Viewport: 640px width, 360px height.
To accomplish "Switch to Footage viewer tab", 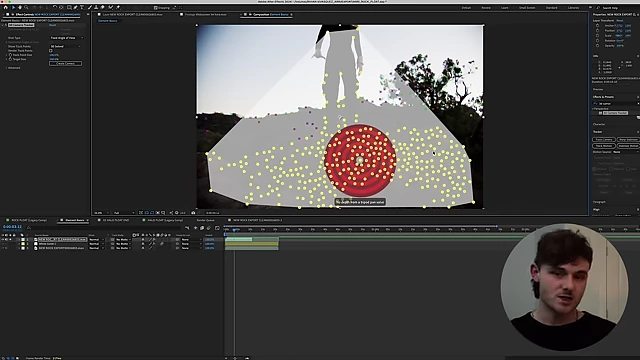I will [205, 14].
